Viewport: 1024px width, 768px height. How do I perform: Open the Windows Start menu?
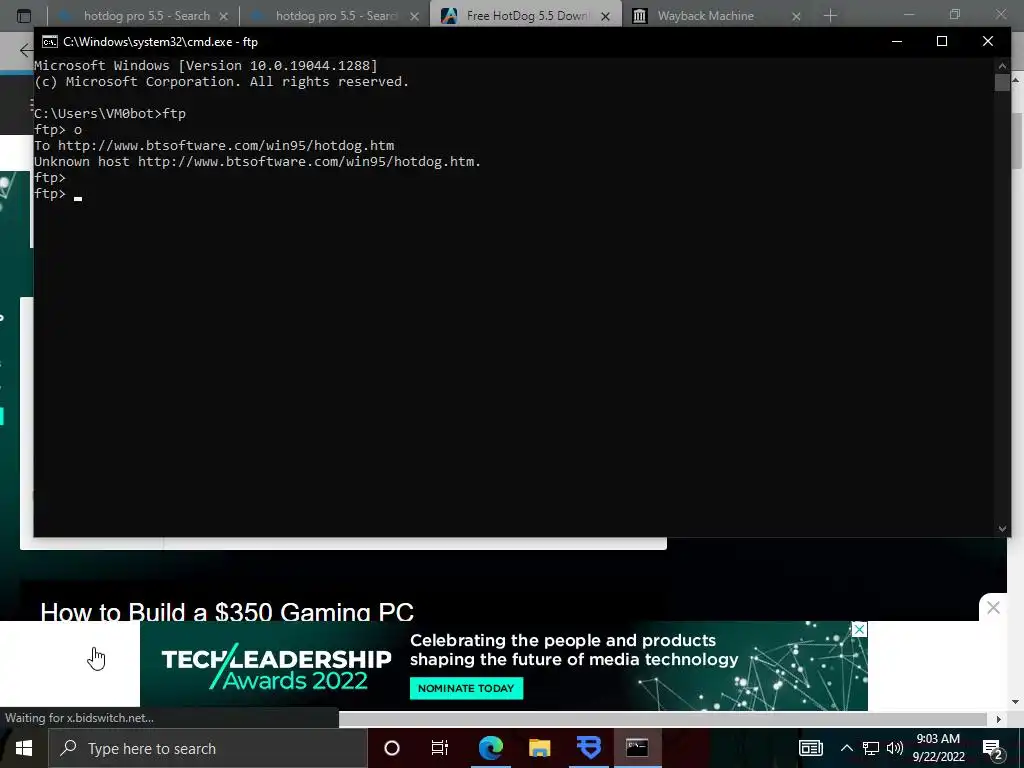click(24, 748)
